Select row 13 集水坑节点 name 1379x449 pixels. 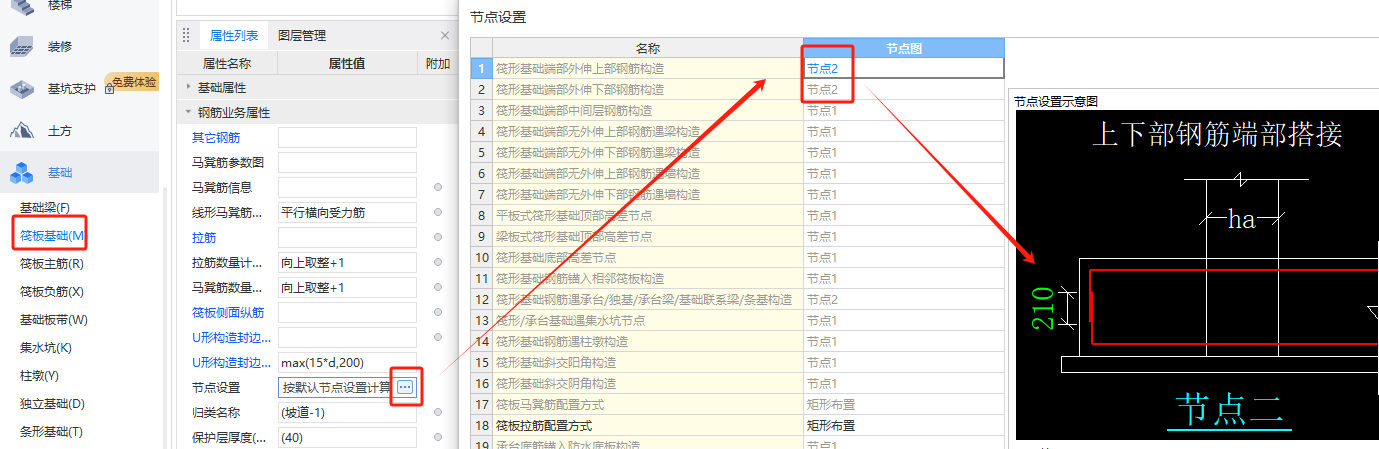coord(648,320)
